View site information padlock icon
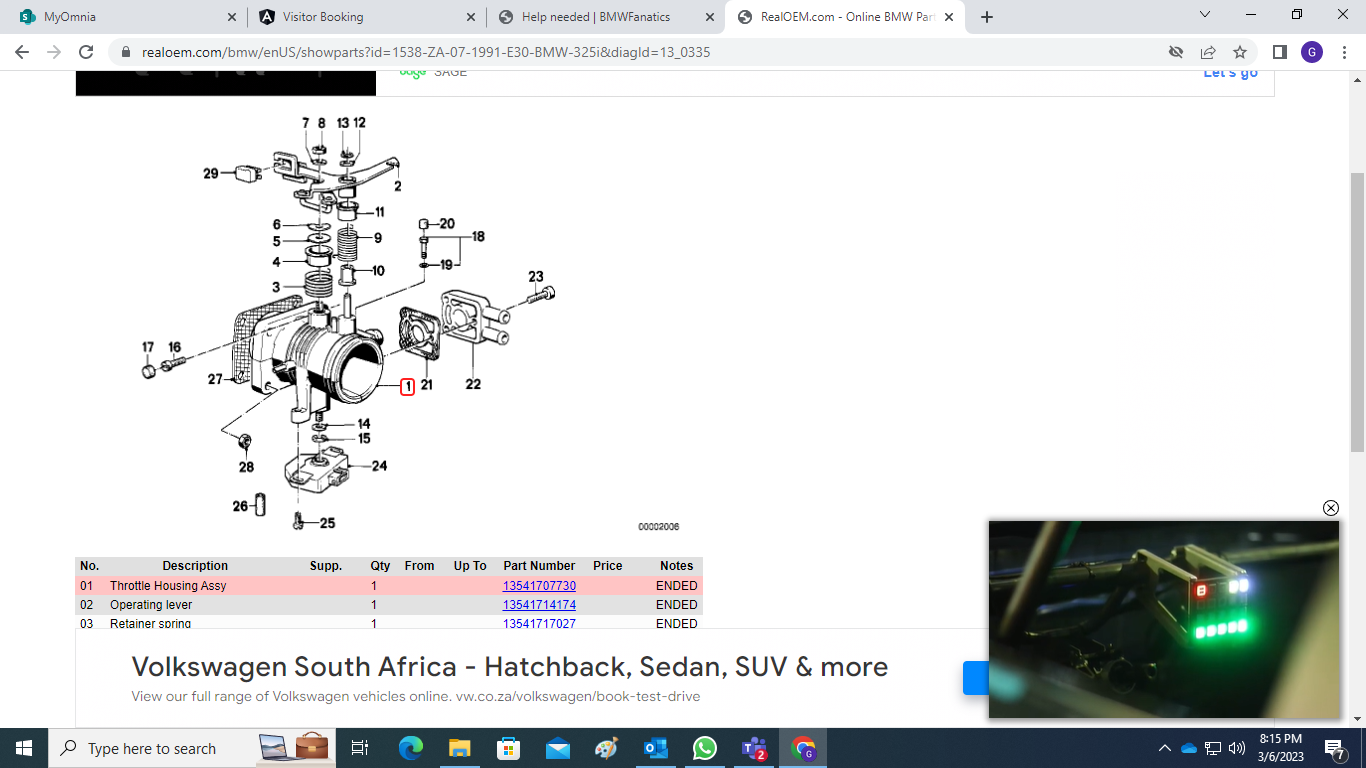1366x768 pixels. (126, 52)
